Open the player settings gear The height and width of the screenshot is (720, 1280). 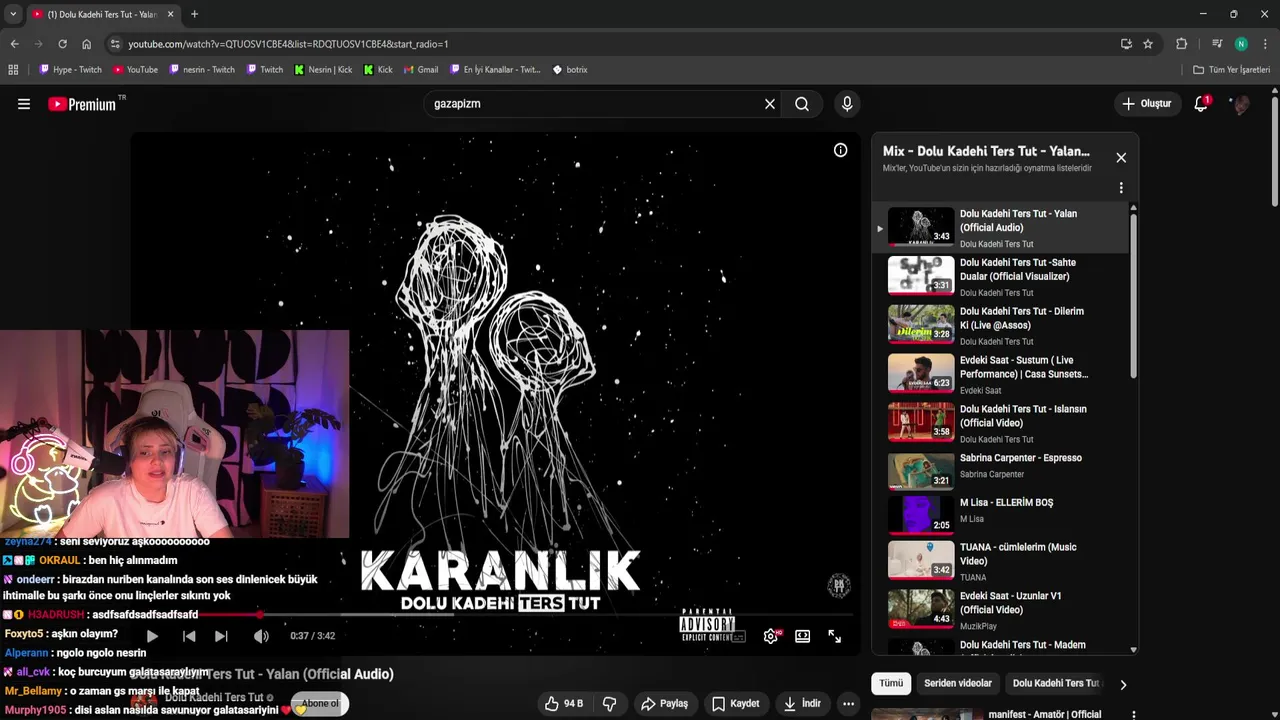[771, 636]
